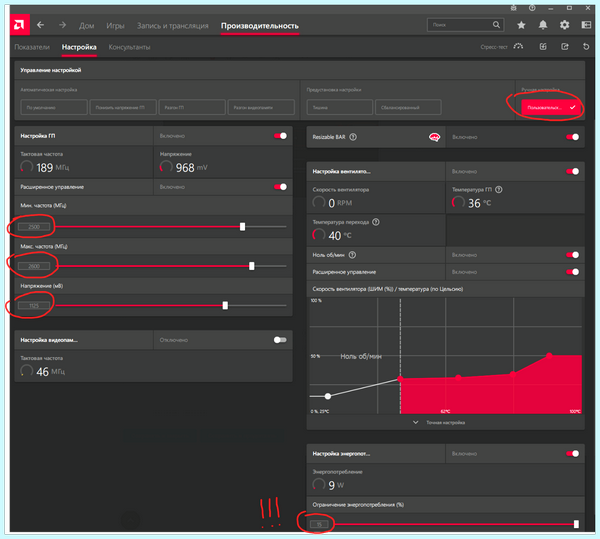Toggle the sidebar panel layout icon
This screenshot has height=539, width=600.
pyautogui.click(x=586, y=25)
